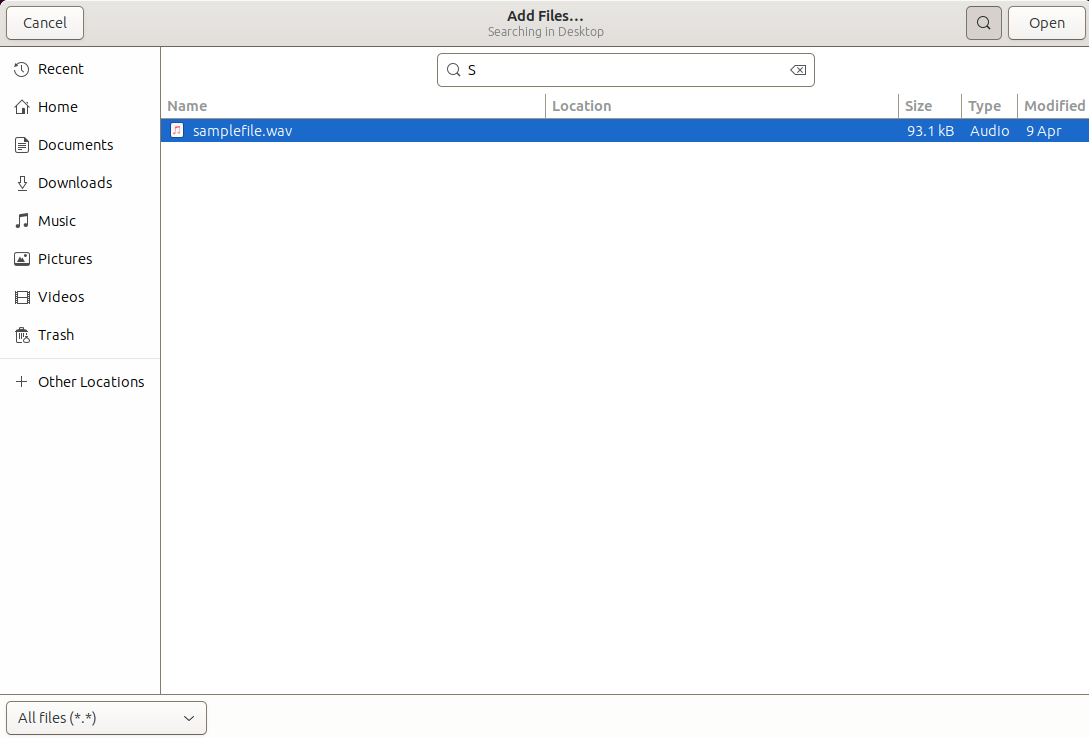Viewport: 1089px width, 738px height.
Task: Click the Cancel button
Action: [x=44, y=22]
